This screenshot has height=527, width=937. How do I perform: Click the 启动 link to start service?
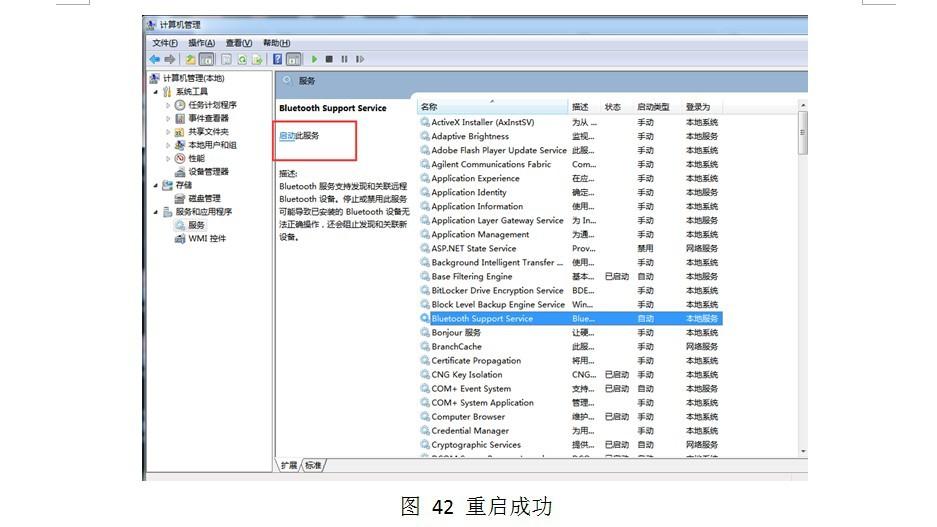coord(286,136)
